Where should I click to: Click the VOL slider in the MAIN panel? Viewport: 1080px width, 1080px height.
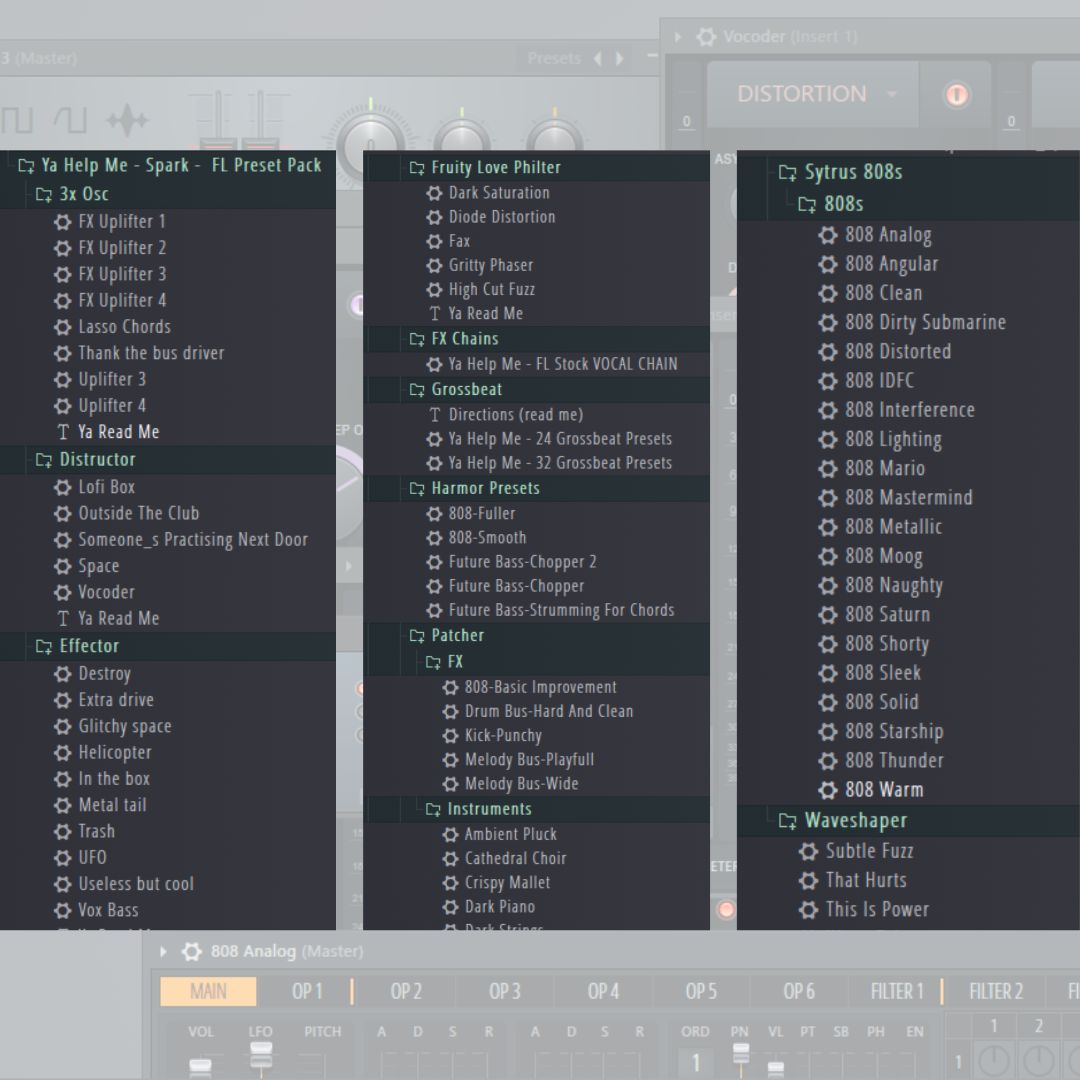[201, 1065]
